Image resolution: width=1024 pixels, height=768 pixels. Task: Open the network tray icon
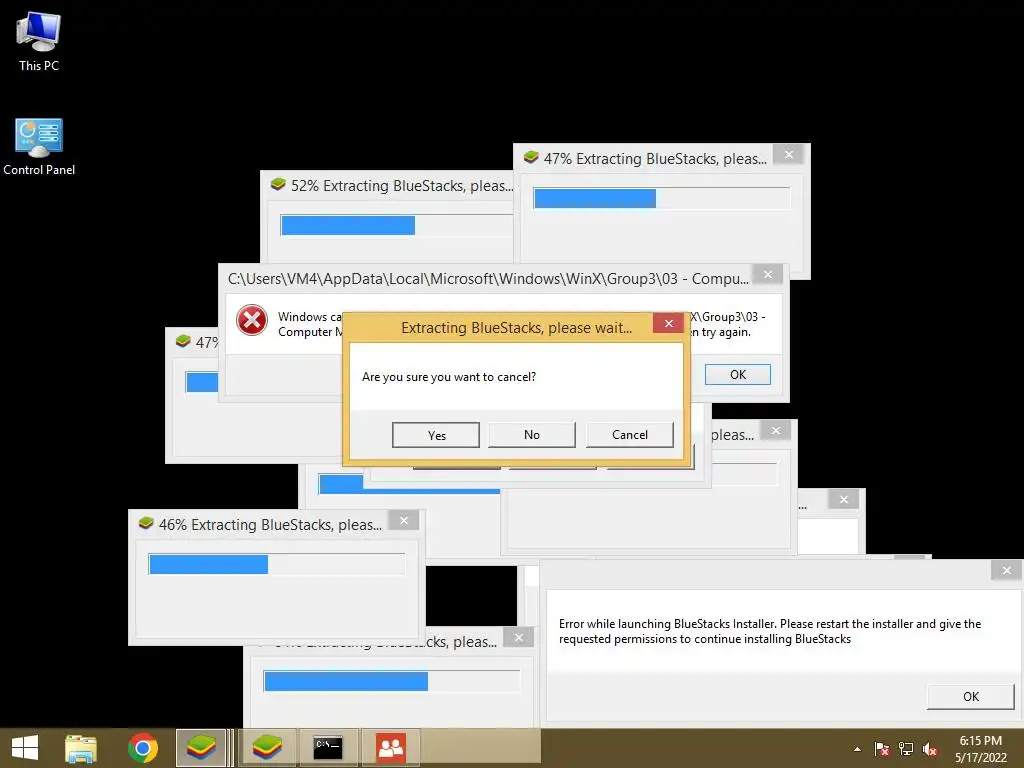coord(906,749)
